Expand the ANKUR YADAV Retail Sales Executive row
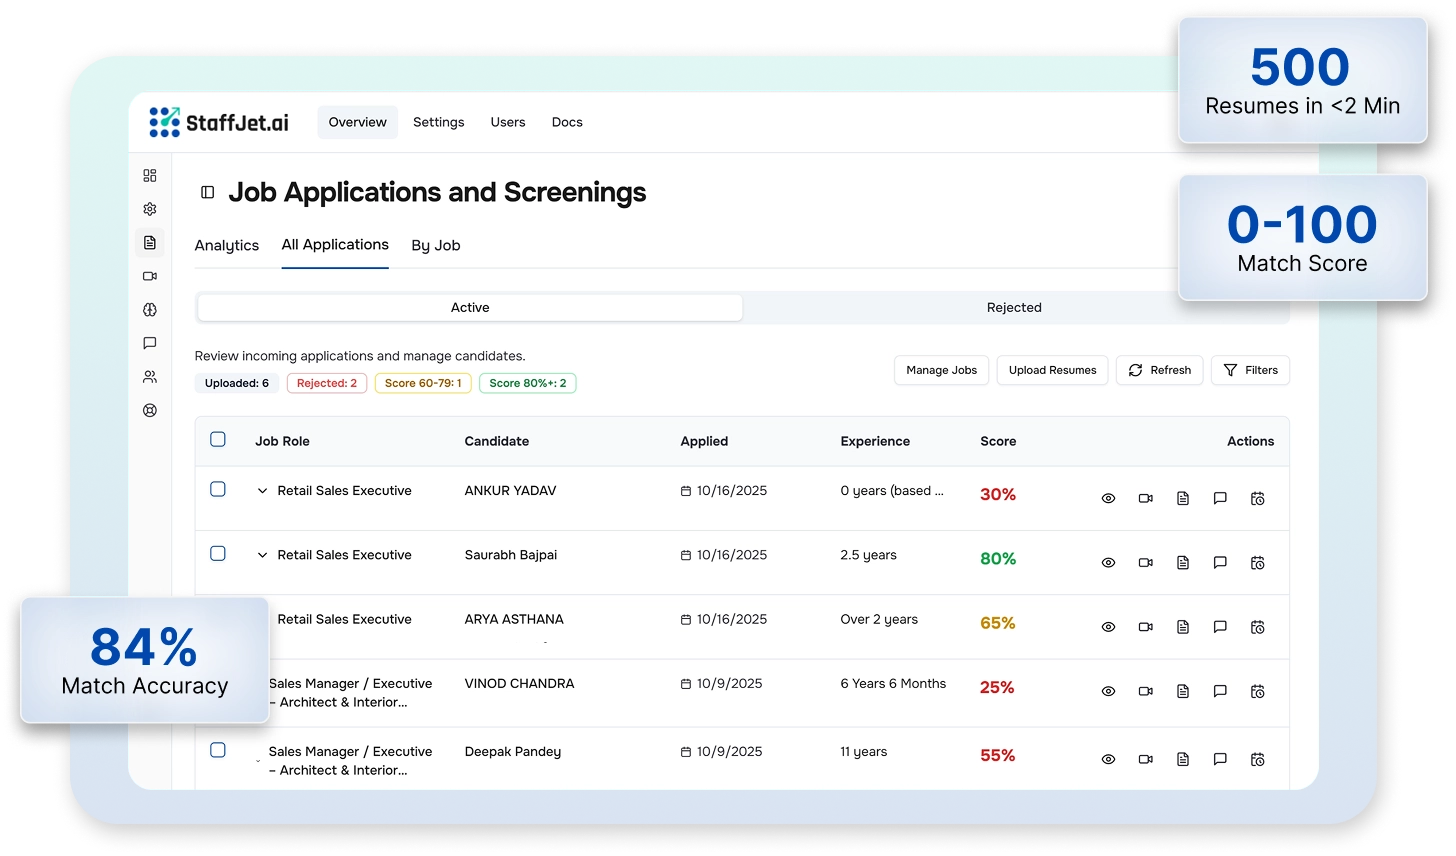1456x856 pixels. point(263,491)
